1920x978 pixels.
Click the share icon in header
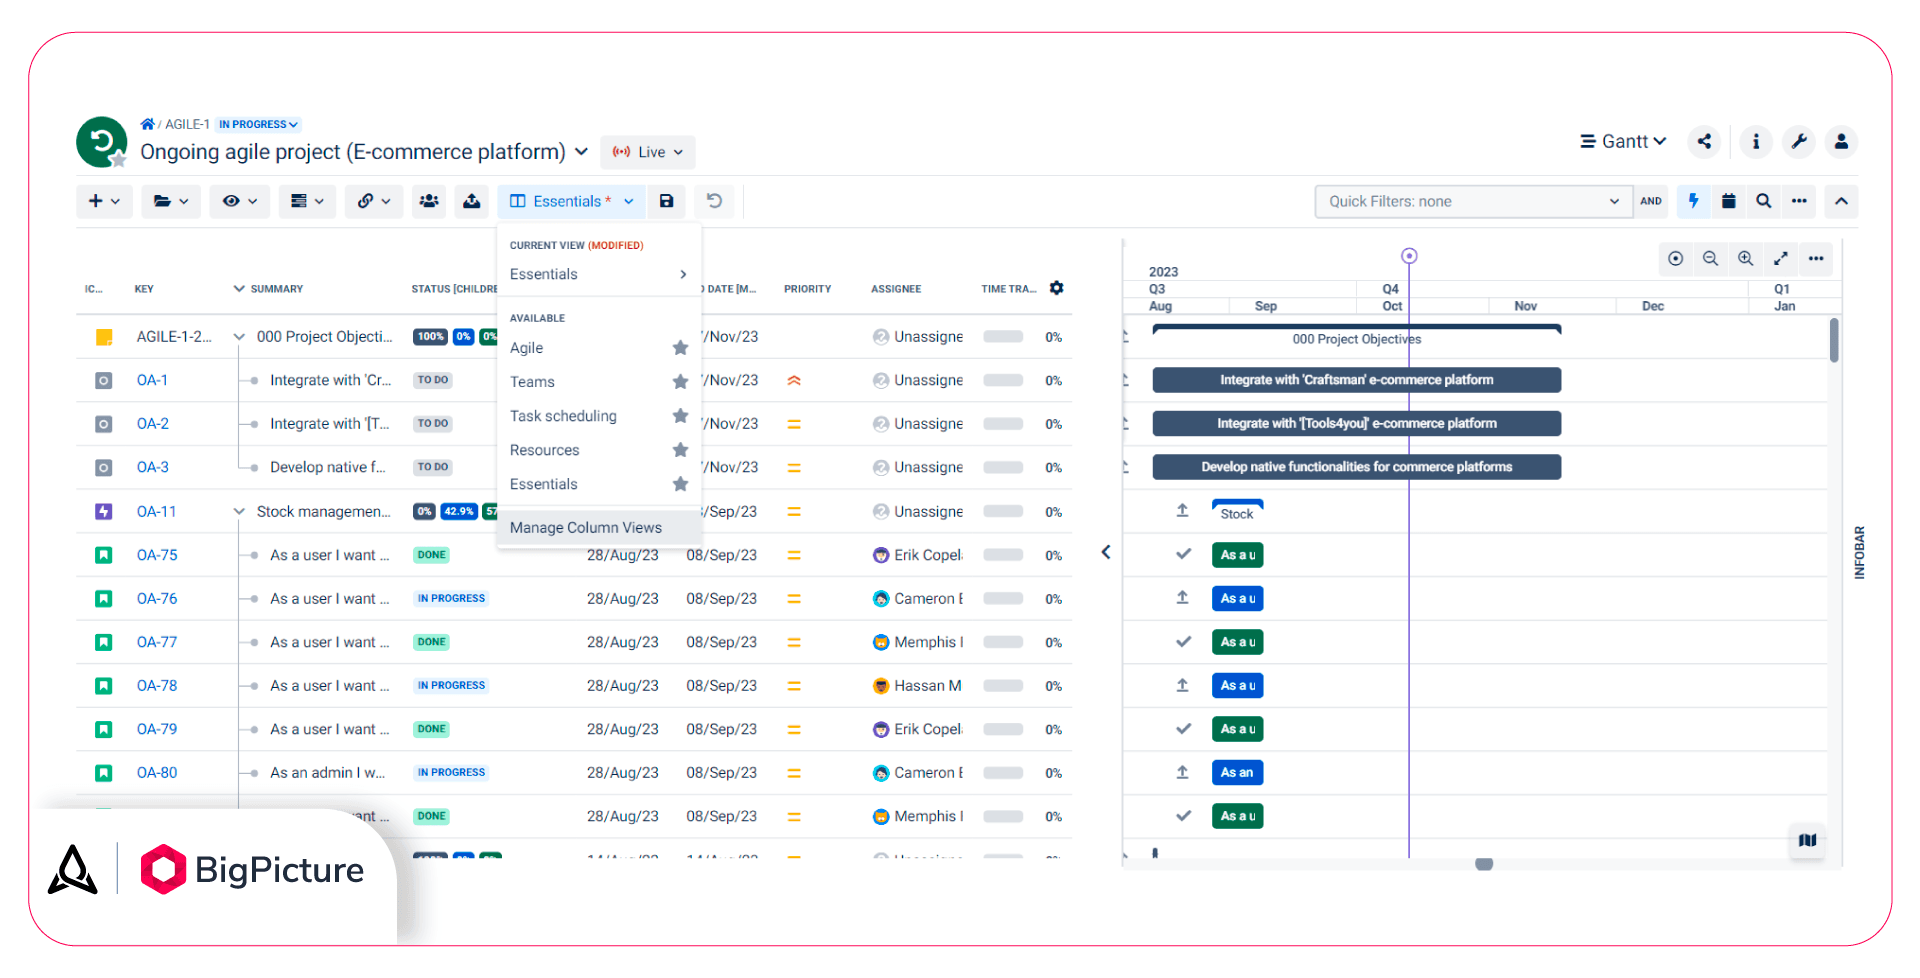(1704, 142)
